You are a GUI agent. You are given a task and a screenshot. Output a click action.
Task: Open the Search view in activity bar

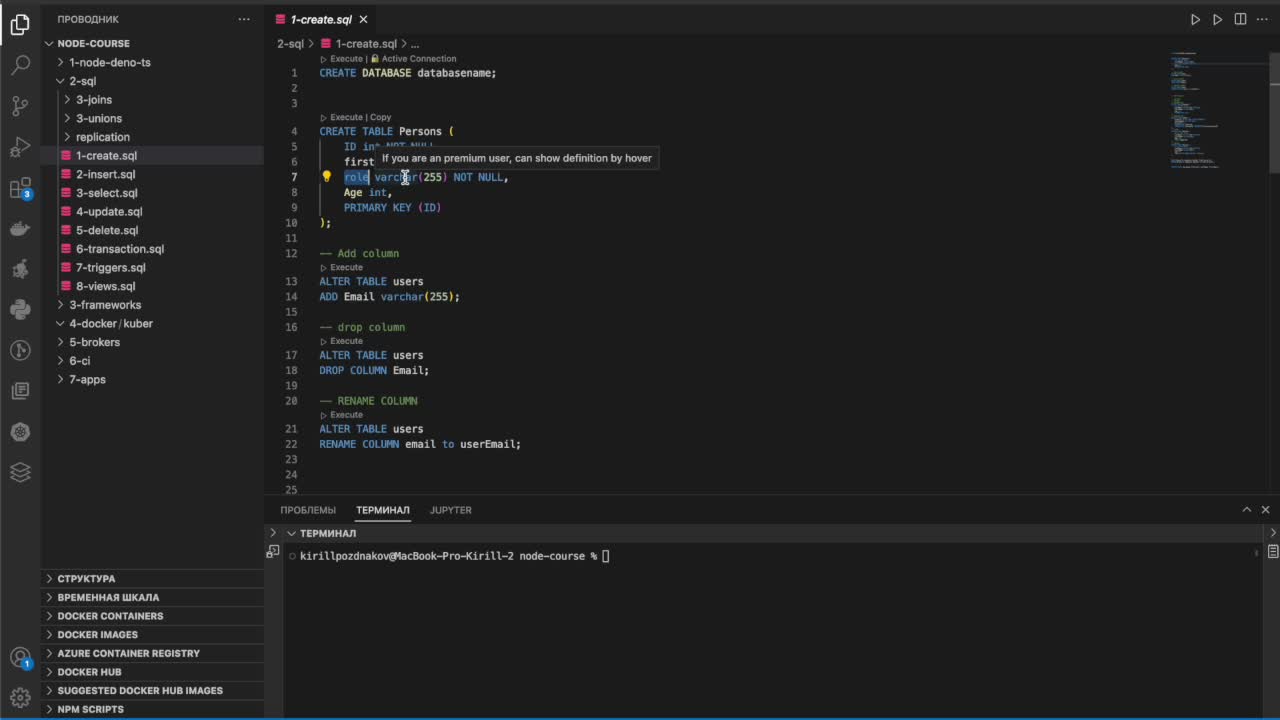point(20,67)
